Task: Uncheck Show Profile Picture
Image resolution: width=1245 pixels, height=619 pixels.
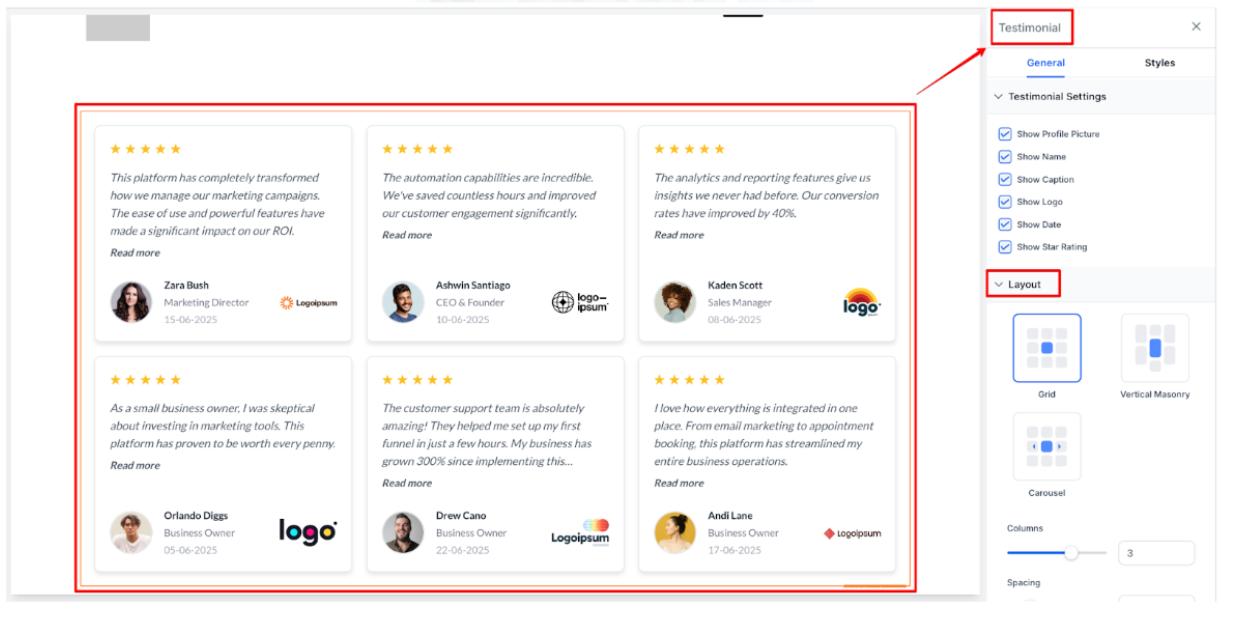Action: pos(1005,134)
